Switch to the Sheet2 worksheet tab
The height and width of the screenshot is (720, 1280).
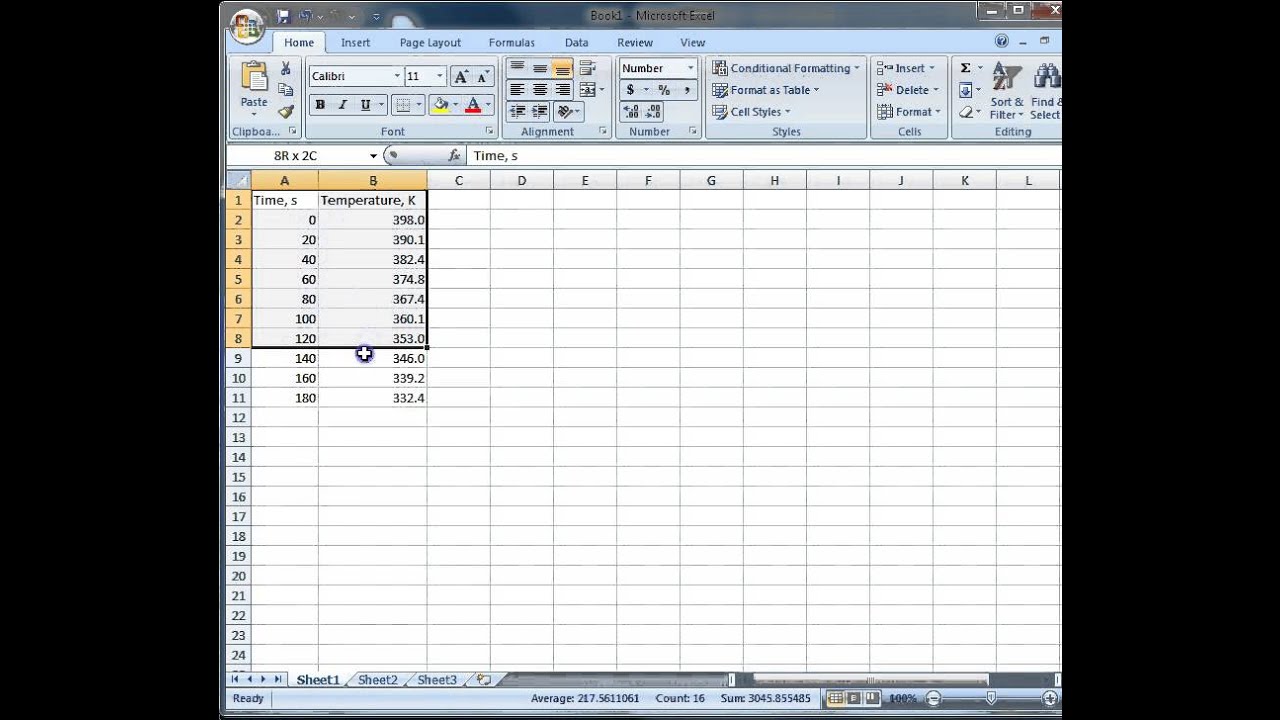tap(377, 680)
